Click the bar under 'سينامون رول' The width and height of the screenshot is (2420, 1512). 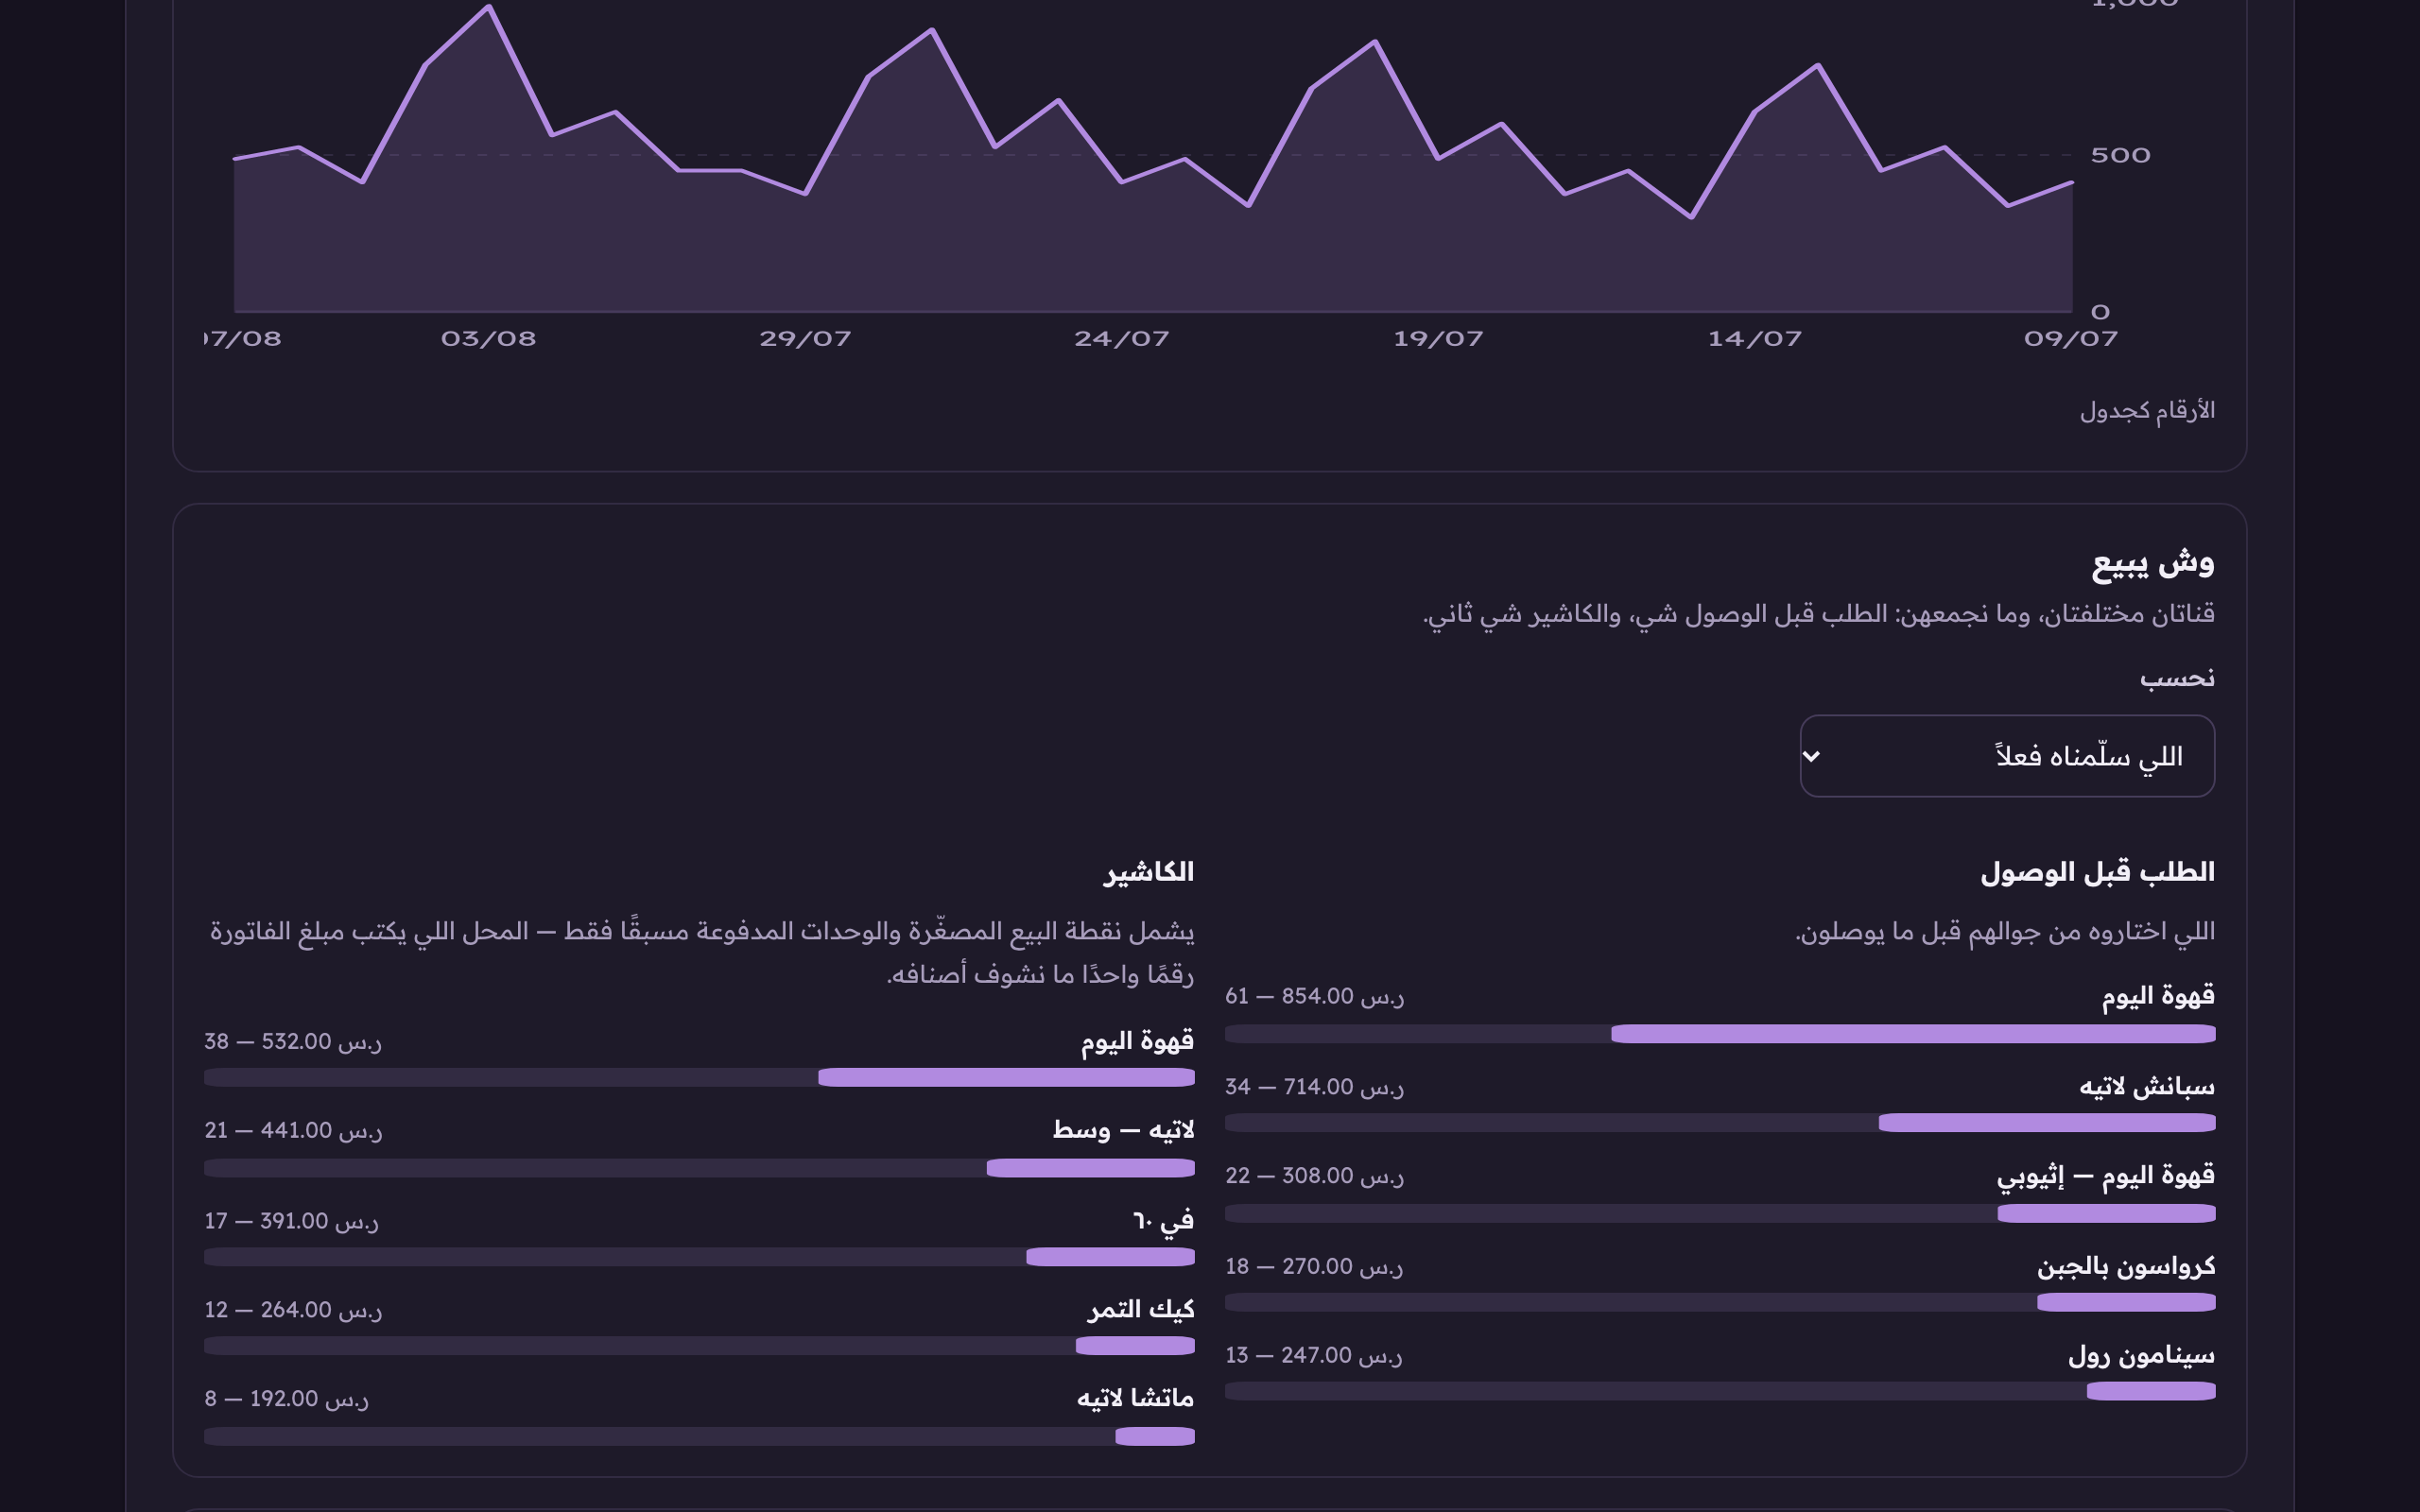point(1720,1391)
